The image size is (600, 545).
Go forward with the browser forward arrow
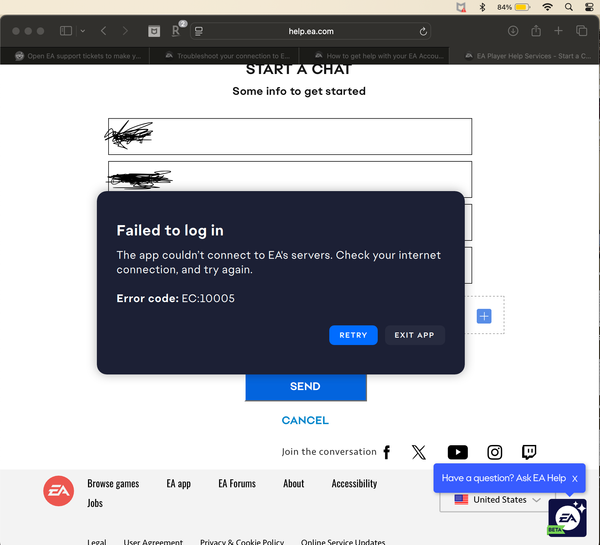pos(125,31)
